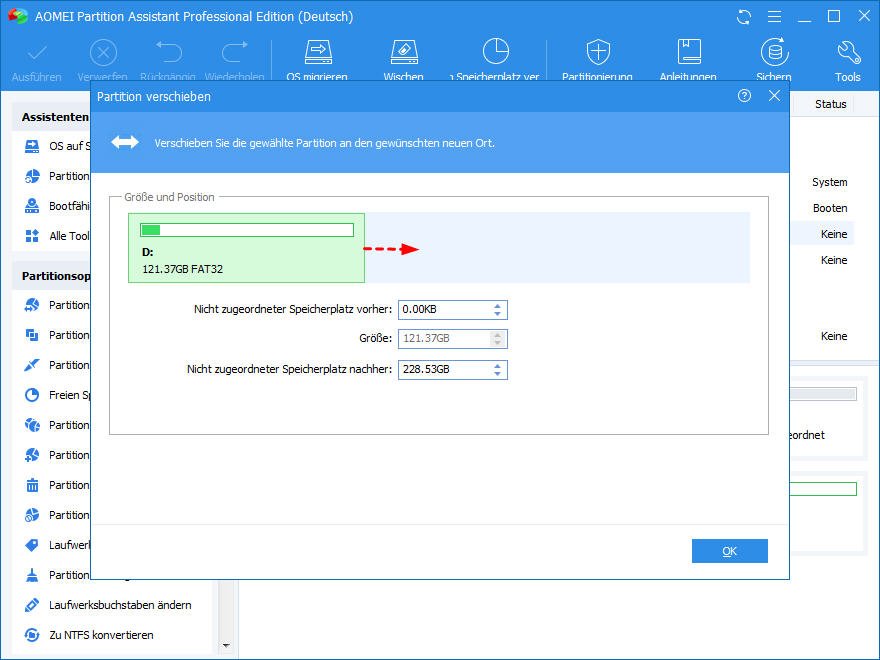The image size is (880, 660).
Task: Click the disabled Größe field
Action: tap(452, 338)
